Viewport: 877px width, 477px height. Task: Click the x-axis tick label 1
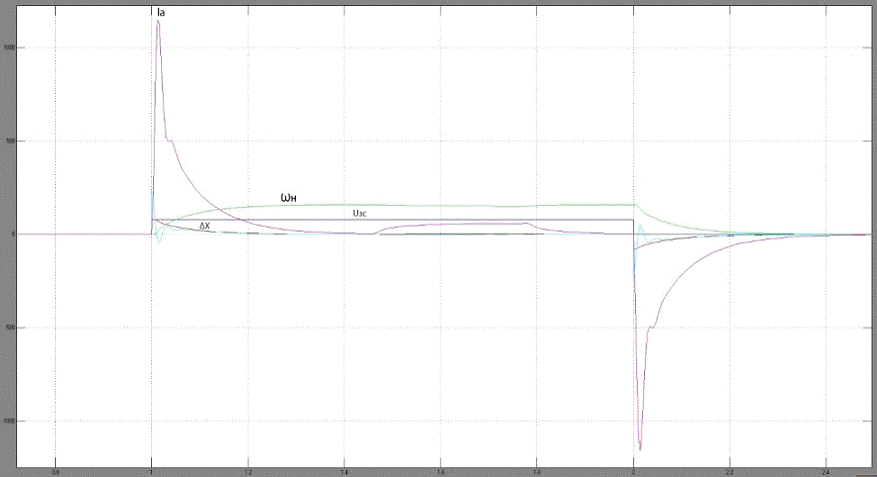[x=151, y=470]
